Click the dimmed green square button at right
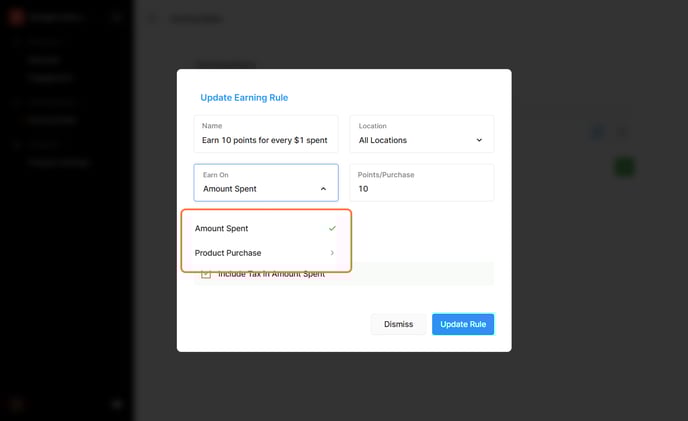 (x=624, y=167)
